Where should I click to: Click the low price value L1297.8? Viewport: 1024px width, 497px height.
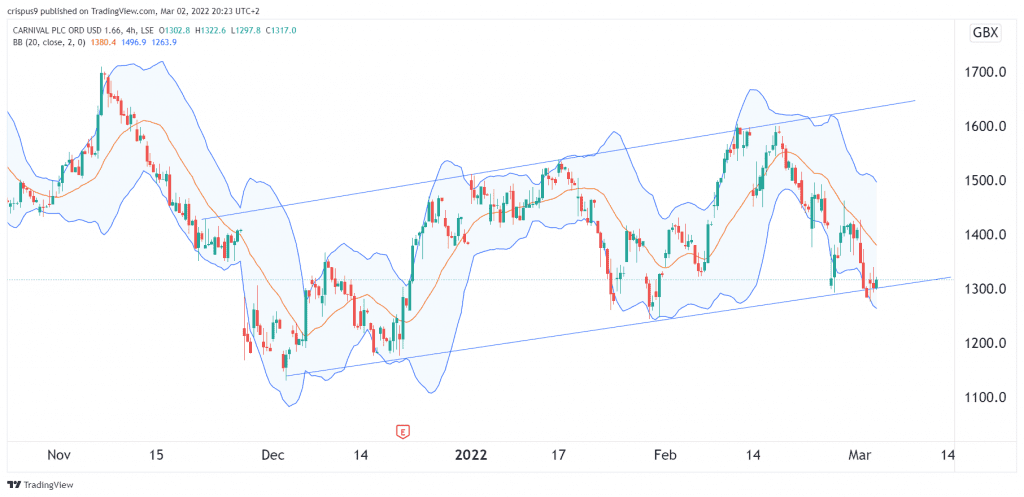246,31
